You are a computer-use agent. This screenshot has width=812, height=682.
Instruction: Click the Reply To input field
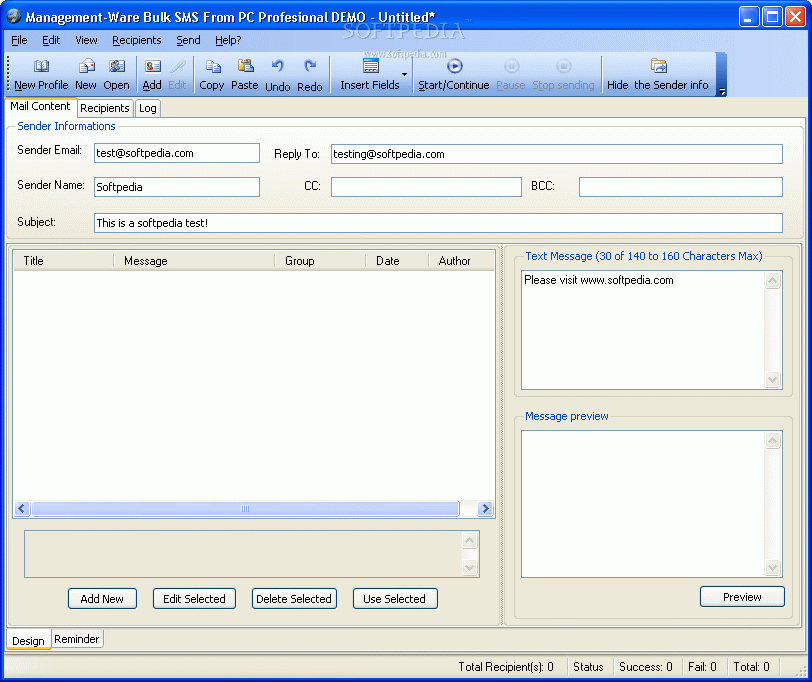pos(557,154)
